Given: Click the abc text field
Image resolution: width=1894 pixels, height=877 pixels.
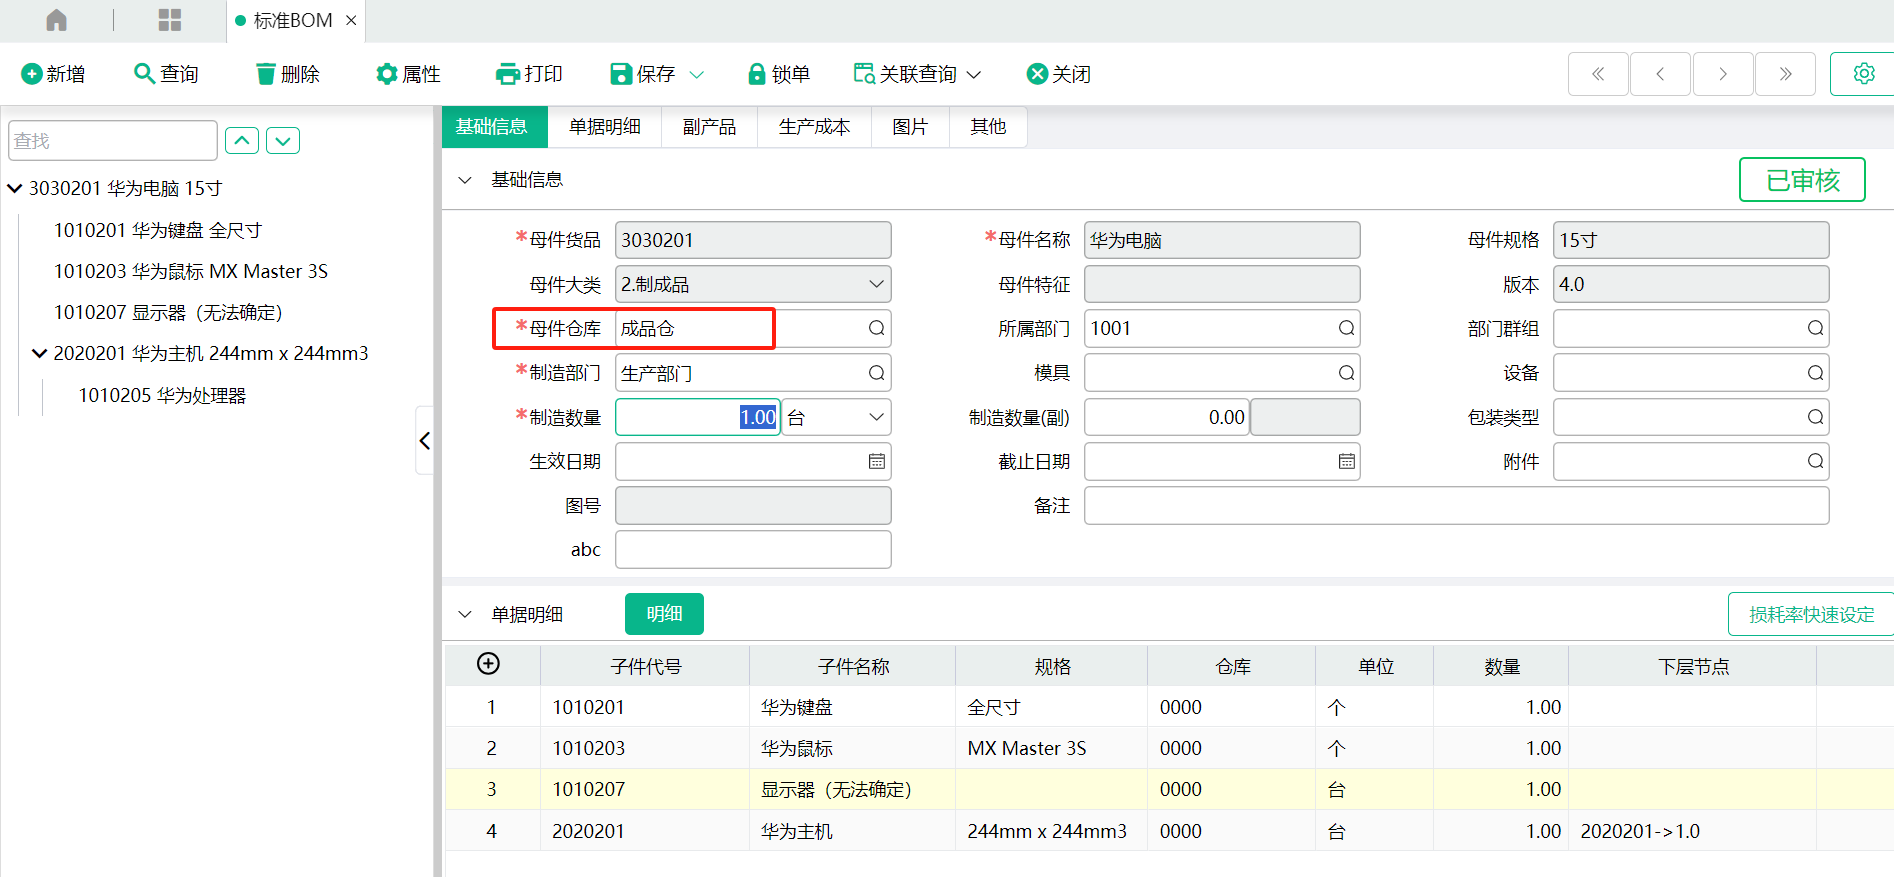Looking at the screenshot, I should (753, 550).
